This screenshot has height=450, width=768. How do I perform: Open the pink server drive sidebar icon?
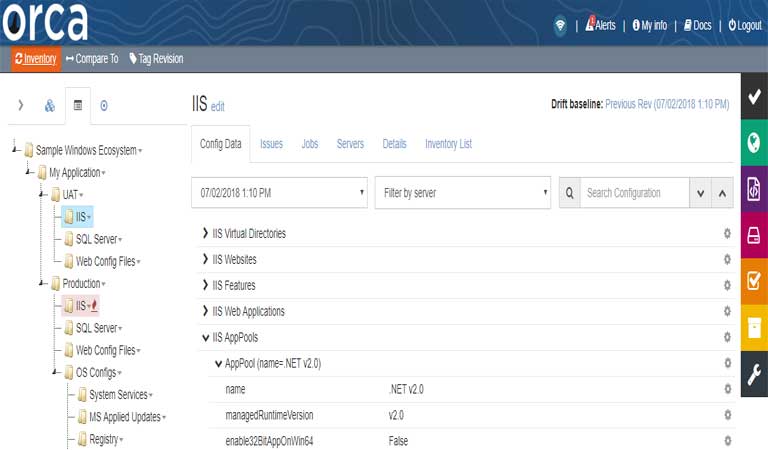[x=754, y=235]
